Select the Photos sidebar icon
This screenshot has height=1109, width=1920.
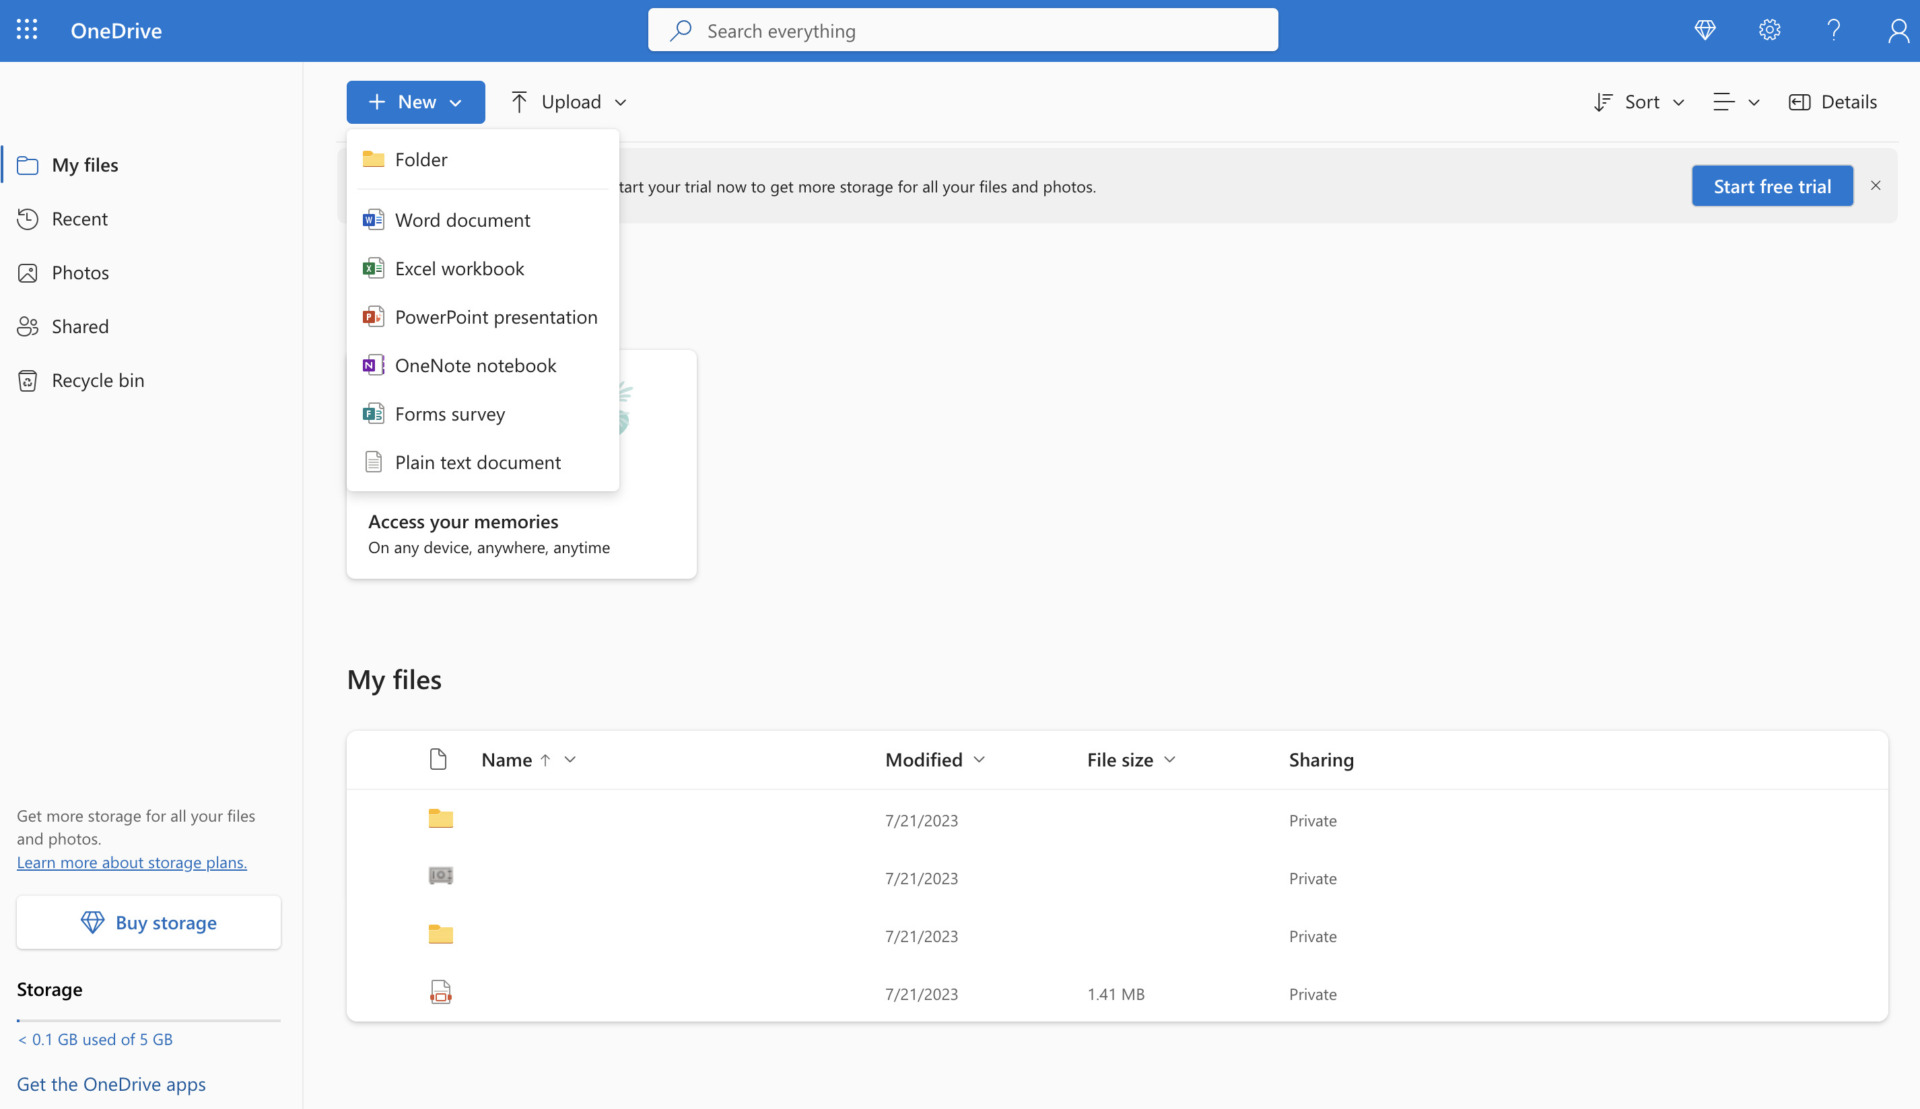tap(28, 272)
